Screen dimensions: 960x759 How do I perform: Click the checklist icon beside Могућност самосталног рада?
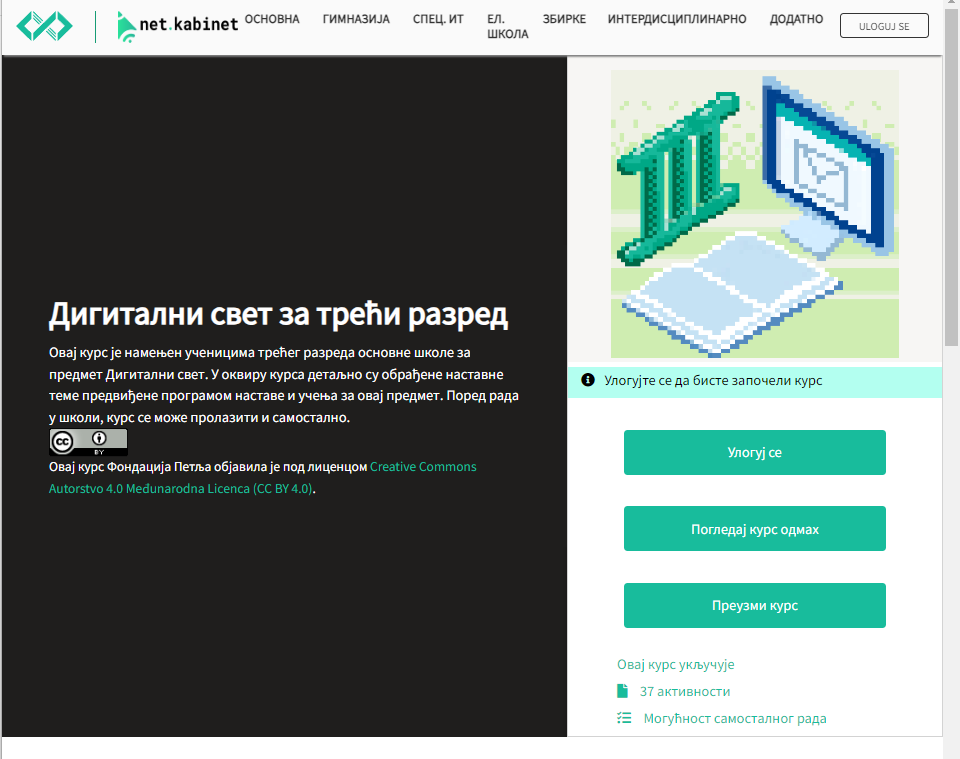624,718
